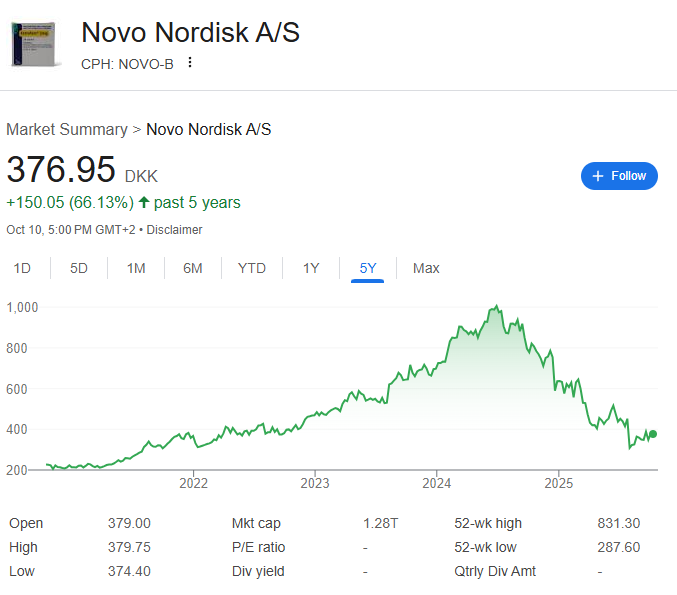Viewport: 677px width, 595px height.
Task: Open the Disclaimer link
Action: point(175,230)
